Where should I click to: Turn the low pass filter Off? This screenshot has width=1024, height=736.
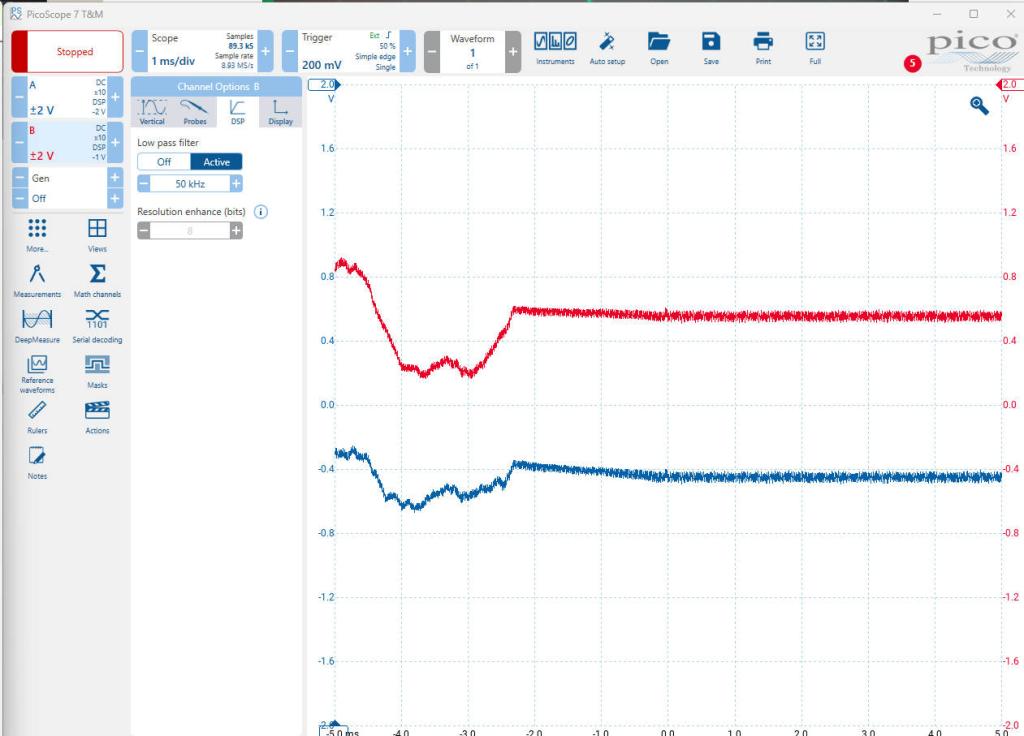pyautogui.click(x=163, y=162)
